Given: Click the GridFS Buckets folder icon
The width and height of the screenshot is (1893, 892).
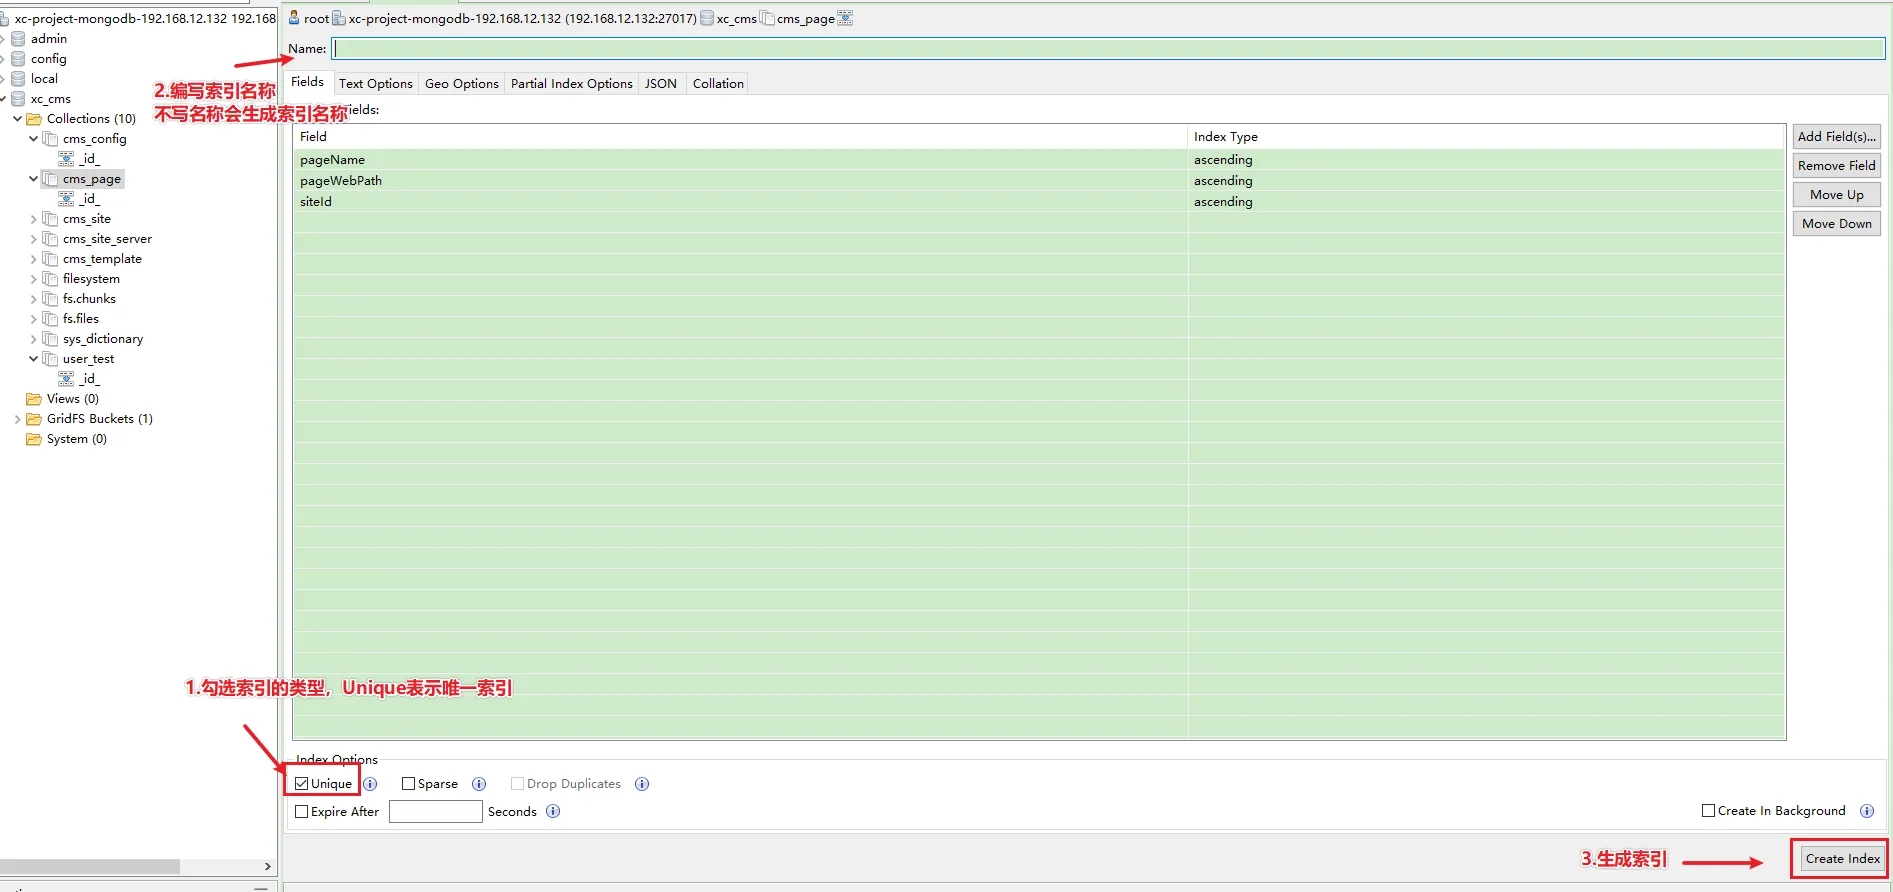Looking at the screenshot, I should click(34, 419).
